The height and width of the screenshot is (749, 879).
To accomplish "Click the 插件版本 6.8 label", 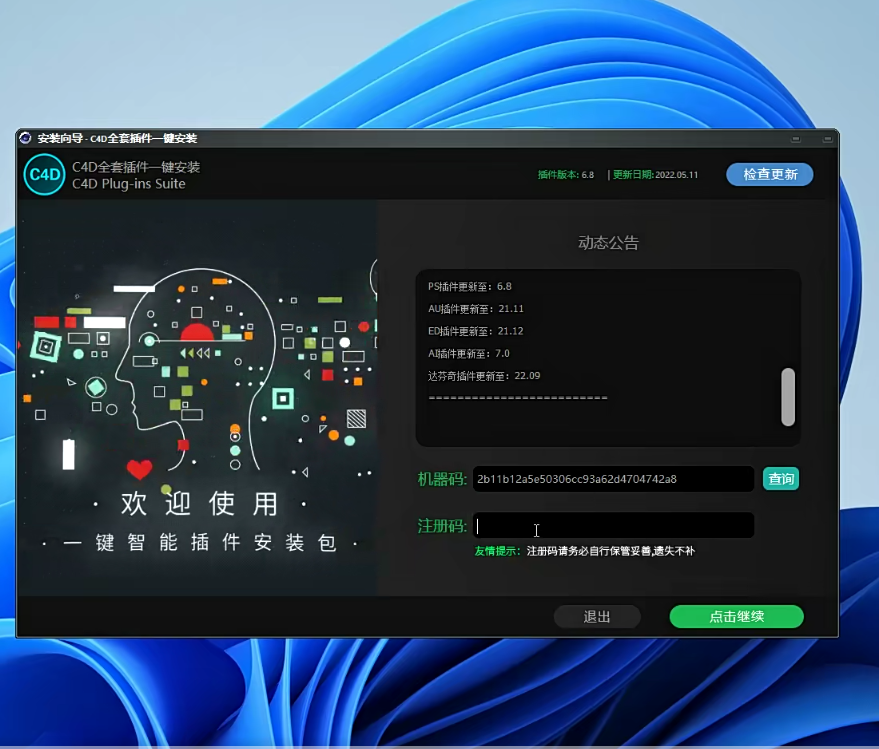I will tap(565, 175).
